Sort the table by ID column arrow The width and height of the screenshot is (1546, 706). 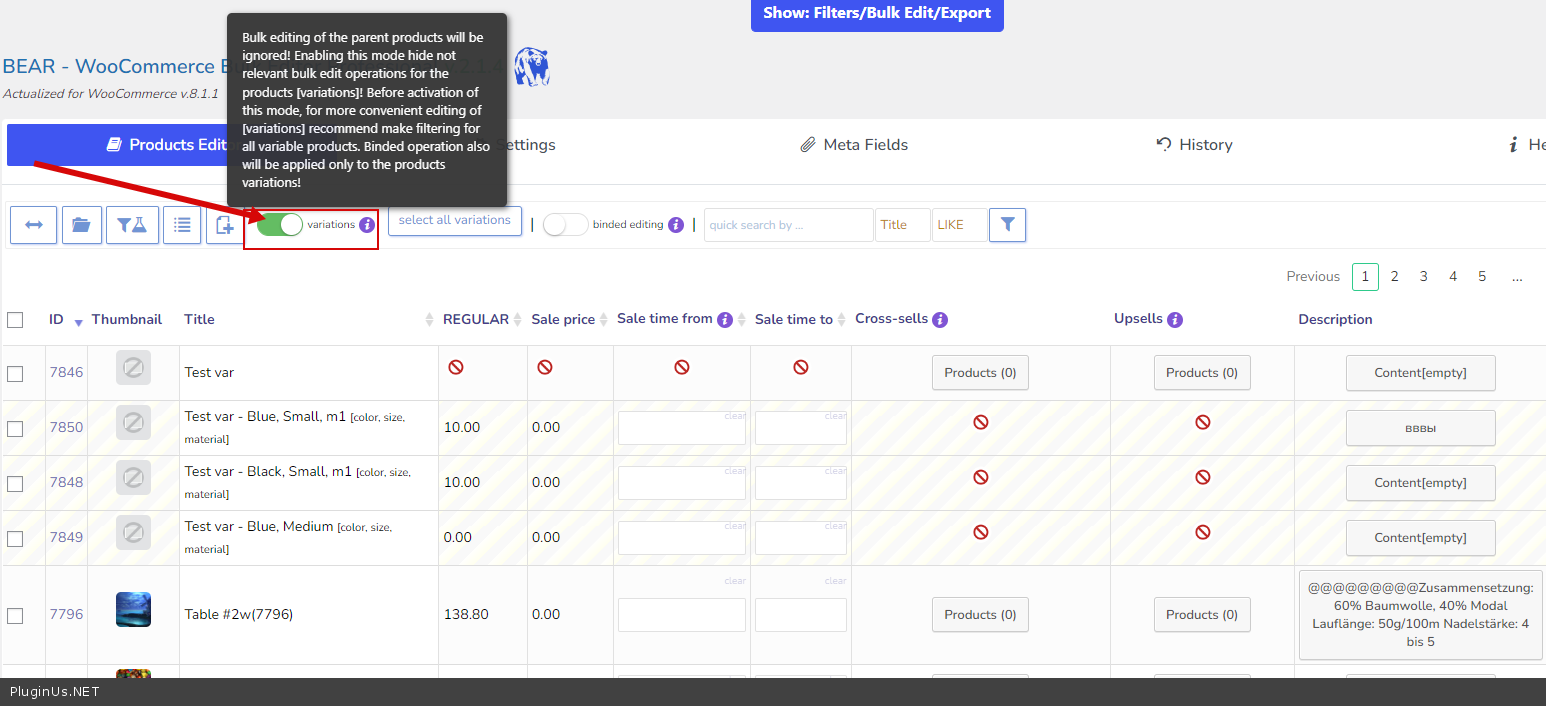click(78, 322)
